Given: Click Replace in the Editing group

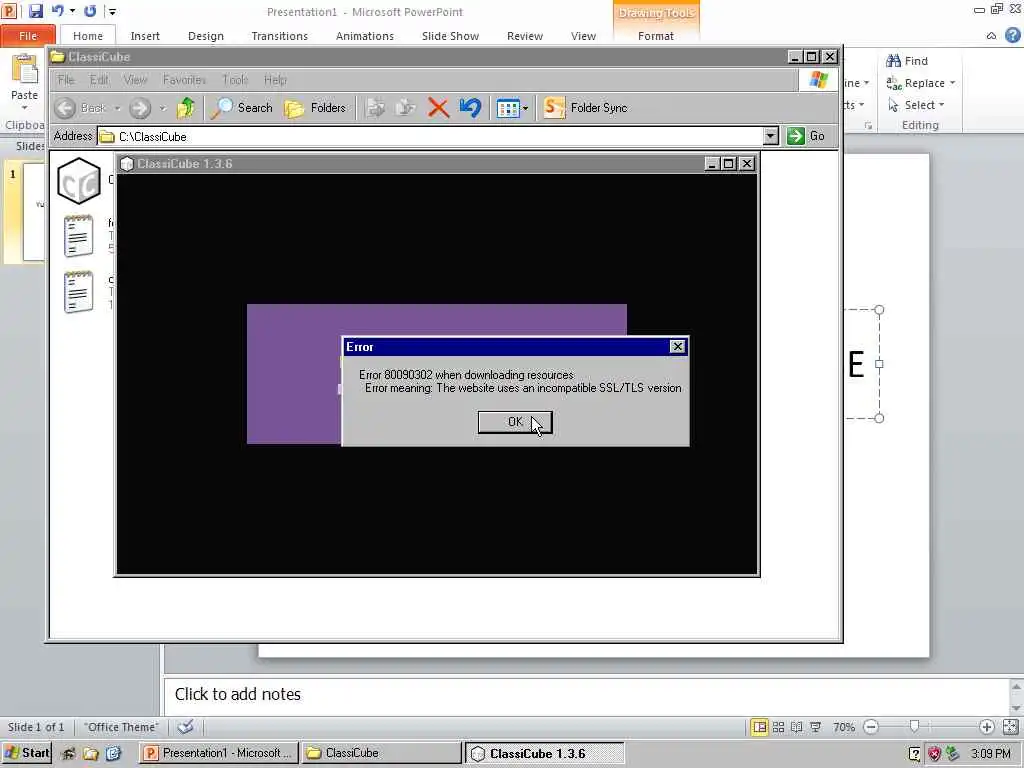Looking at the screenshot, I should pos(915,83).
